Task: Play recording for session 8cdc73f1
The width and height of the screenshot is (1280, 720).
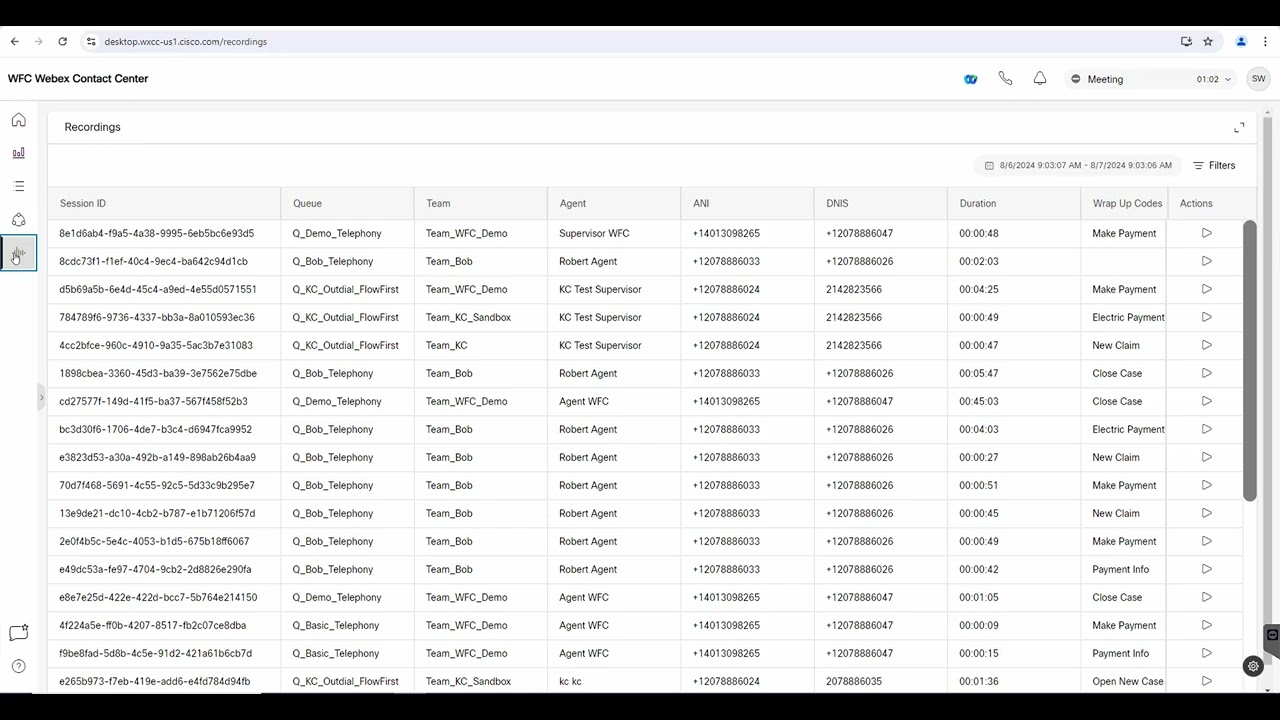Action: pos(1206,261)
